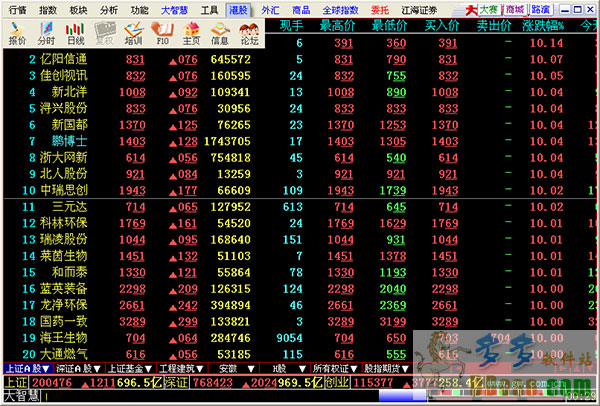Select stock row 龙净环保
This screenshot has width=600, height=406.
pyautogui.click(x=302, y=305)
